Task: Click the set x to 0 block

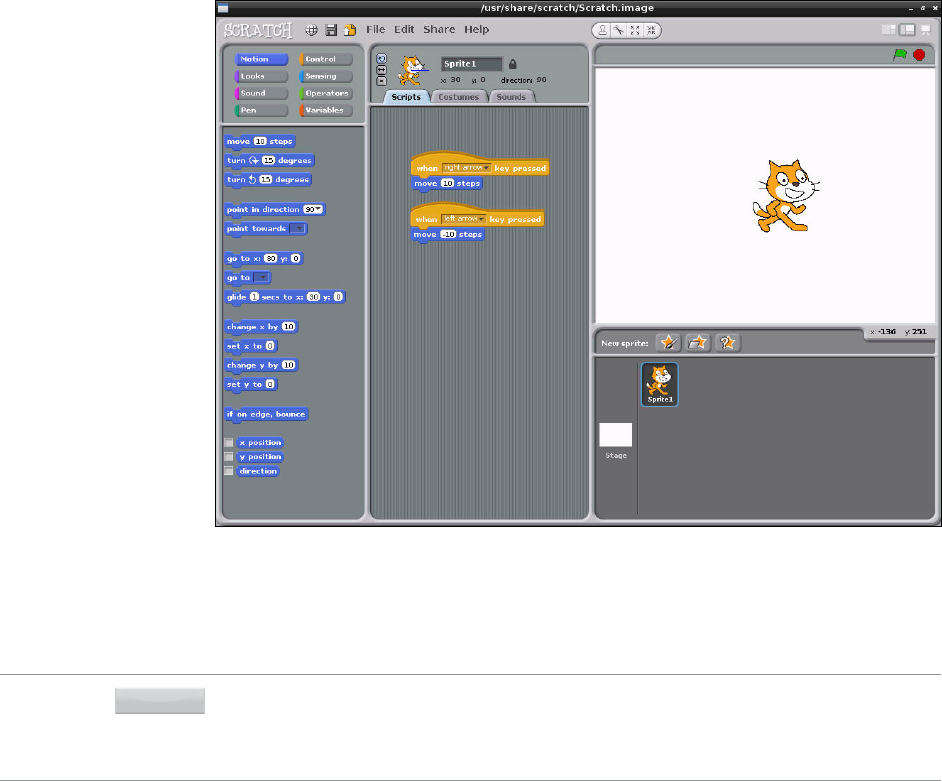Action: coord(251,346)
